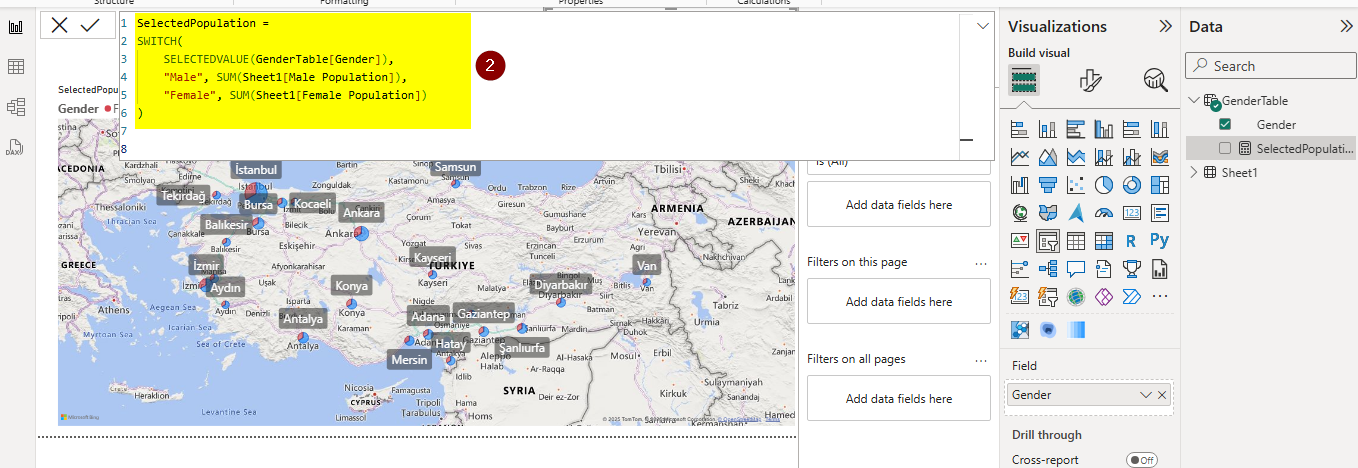1358x468 pixels.
Task: Toggle the Gender field checkbox
Action: [x=1225, y=125]
